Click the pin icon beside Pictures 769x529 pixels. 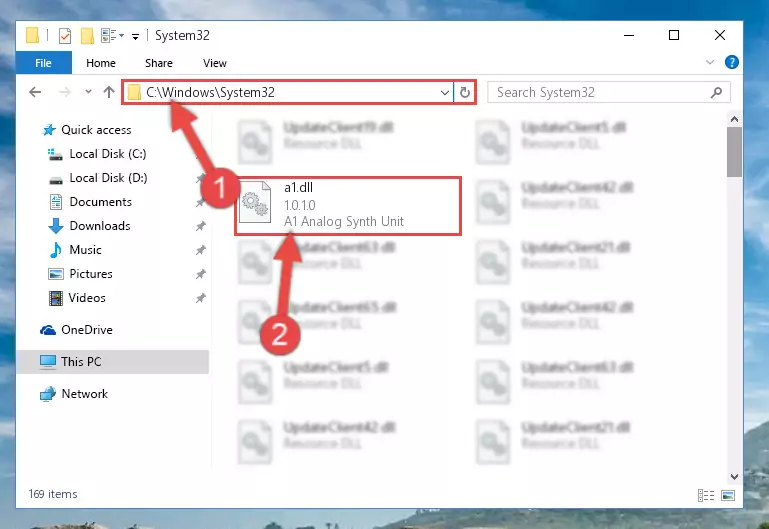pyautogui.click(x=201, y=274)
